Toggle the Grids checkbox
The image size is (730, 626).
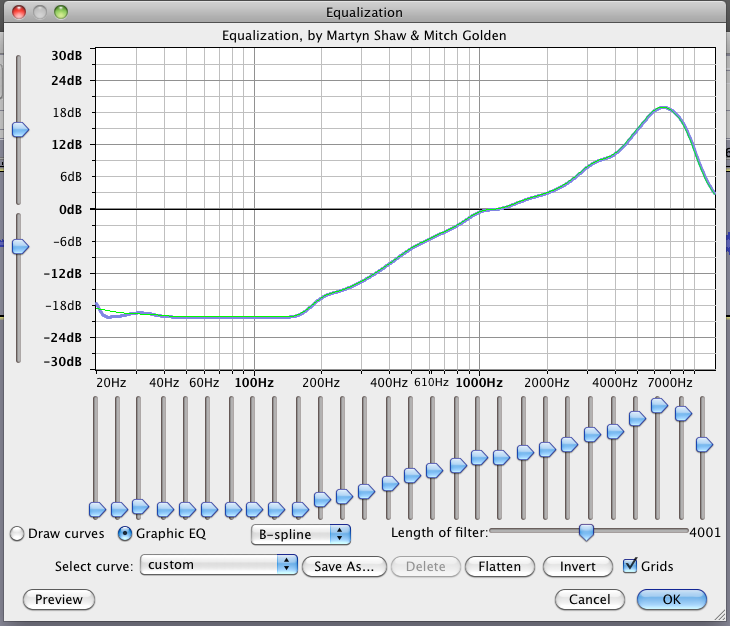630,566
